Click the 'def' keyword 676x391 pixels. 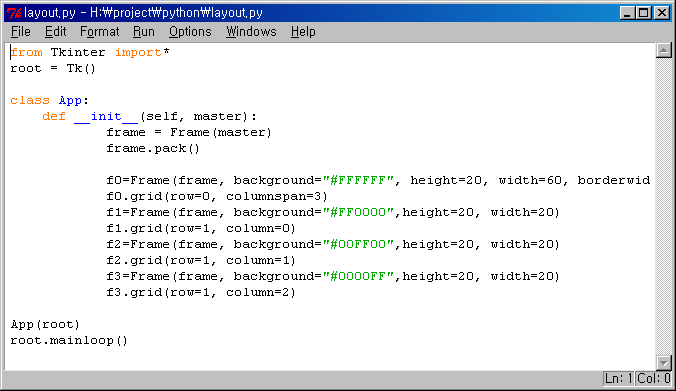point(54,116)
